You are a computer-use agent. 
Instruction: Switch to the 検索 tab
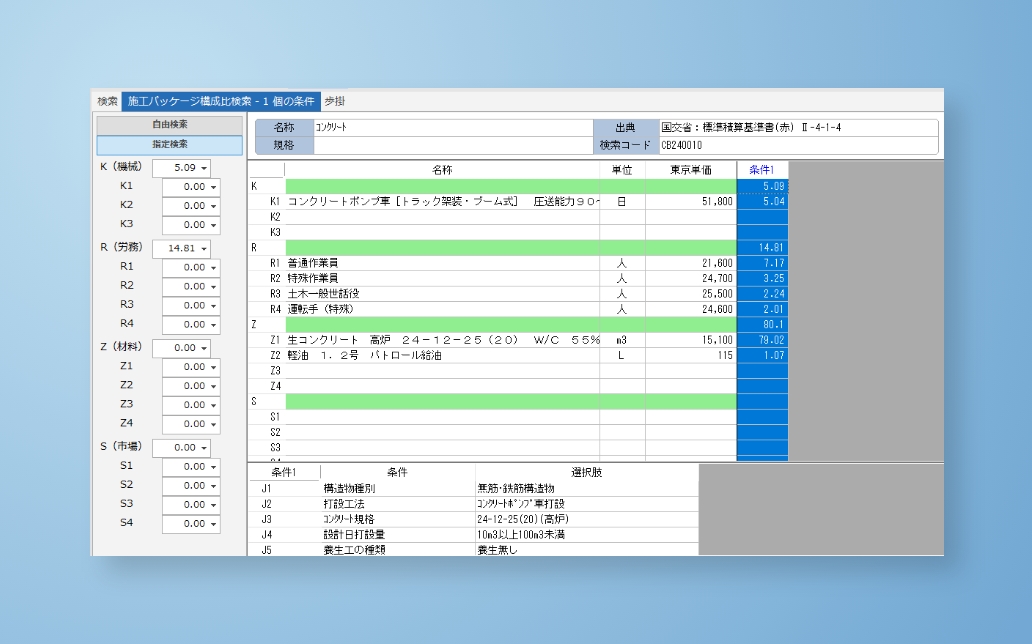[107, 101]
